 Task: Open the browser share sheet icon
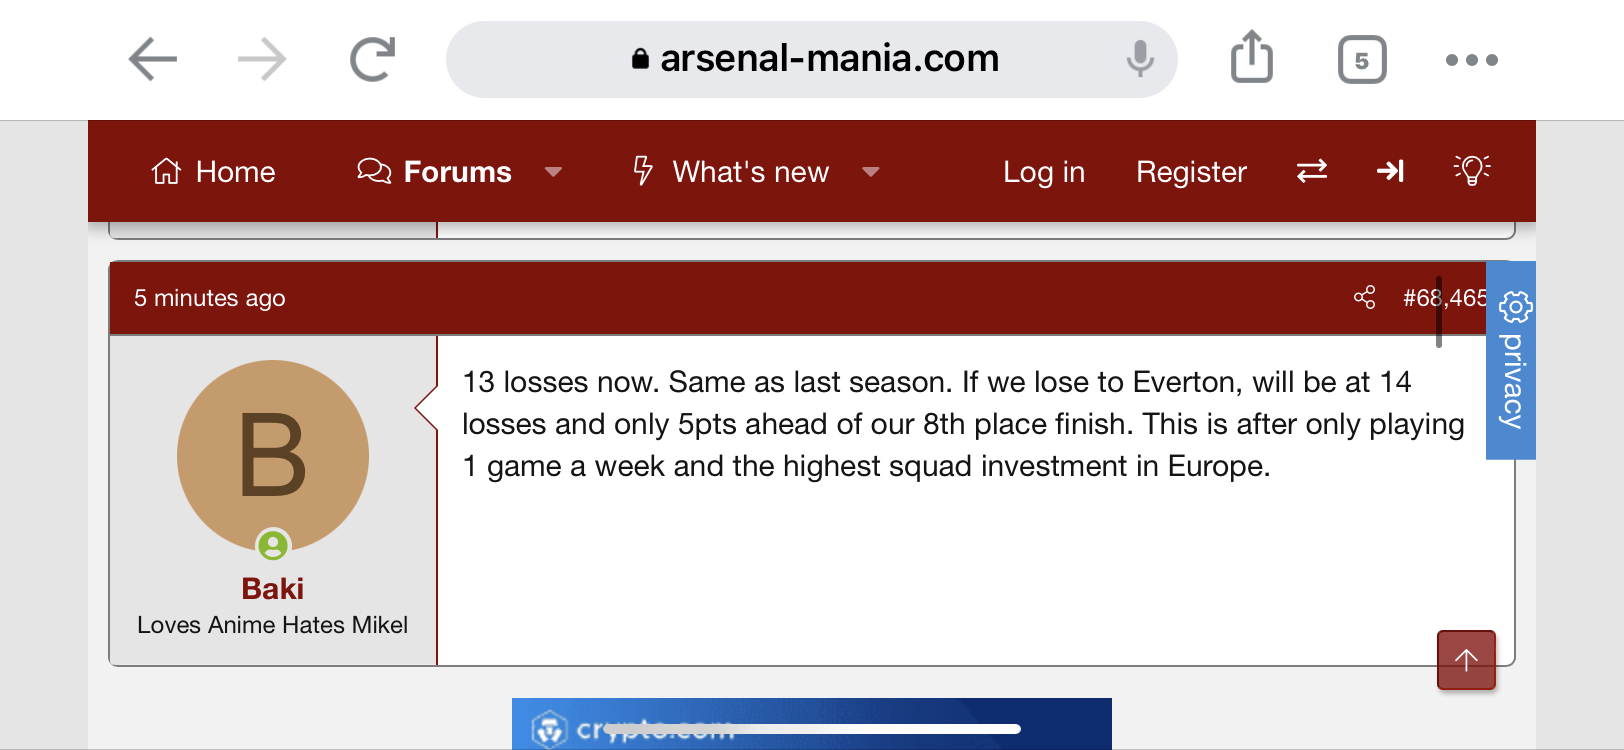point(1252,56)
